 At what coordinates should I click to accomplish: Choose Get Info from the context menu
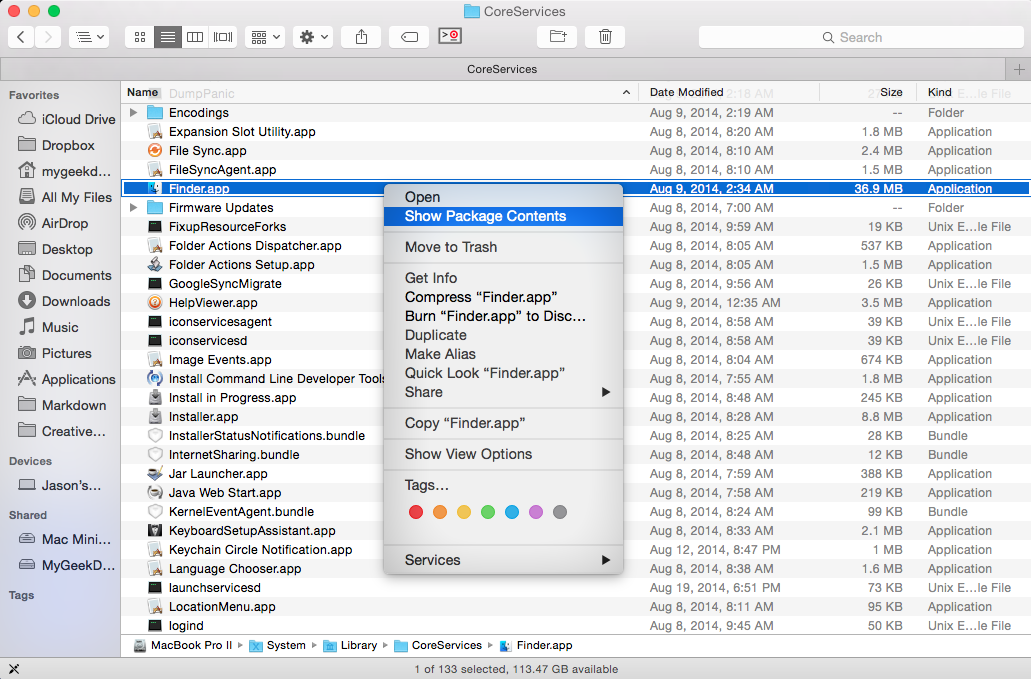pos(503,277)
